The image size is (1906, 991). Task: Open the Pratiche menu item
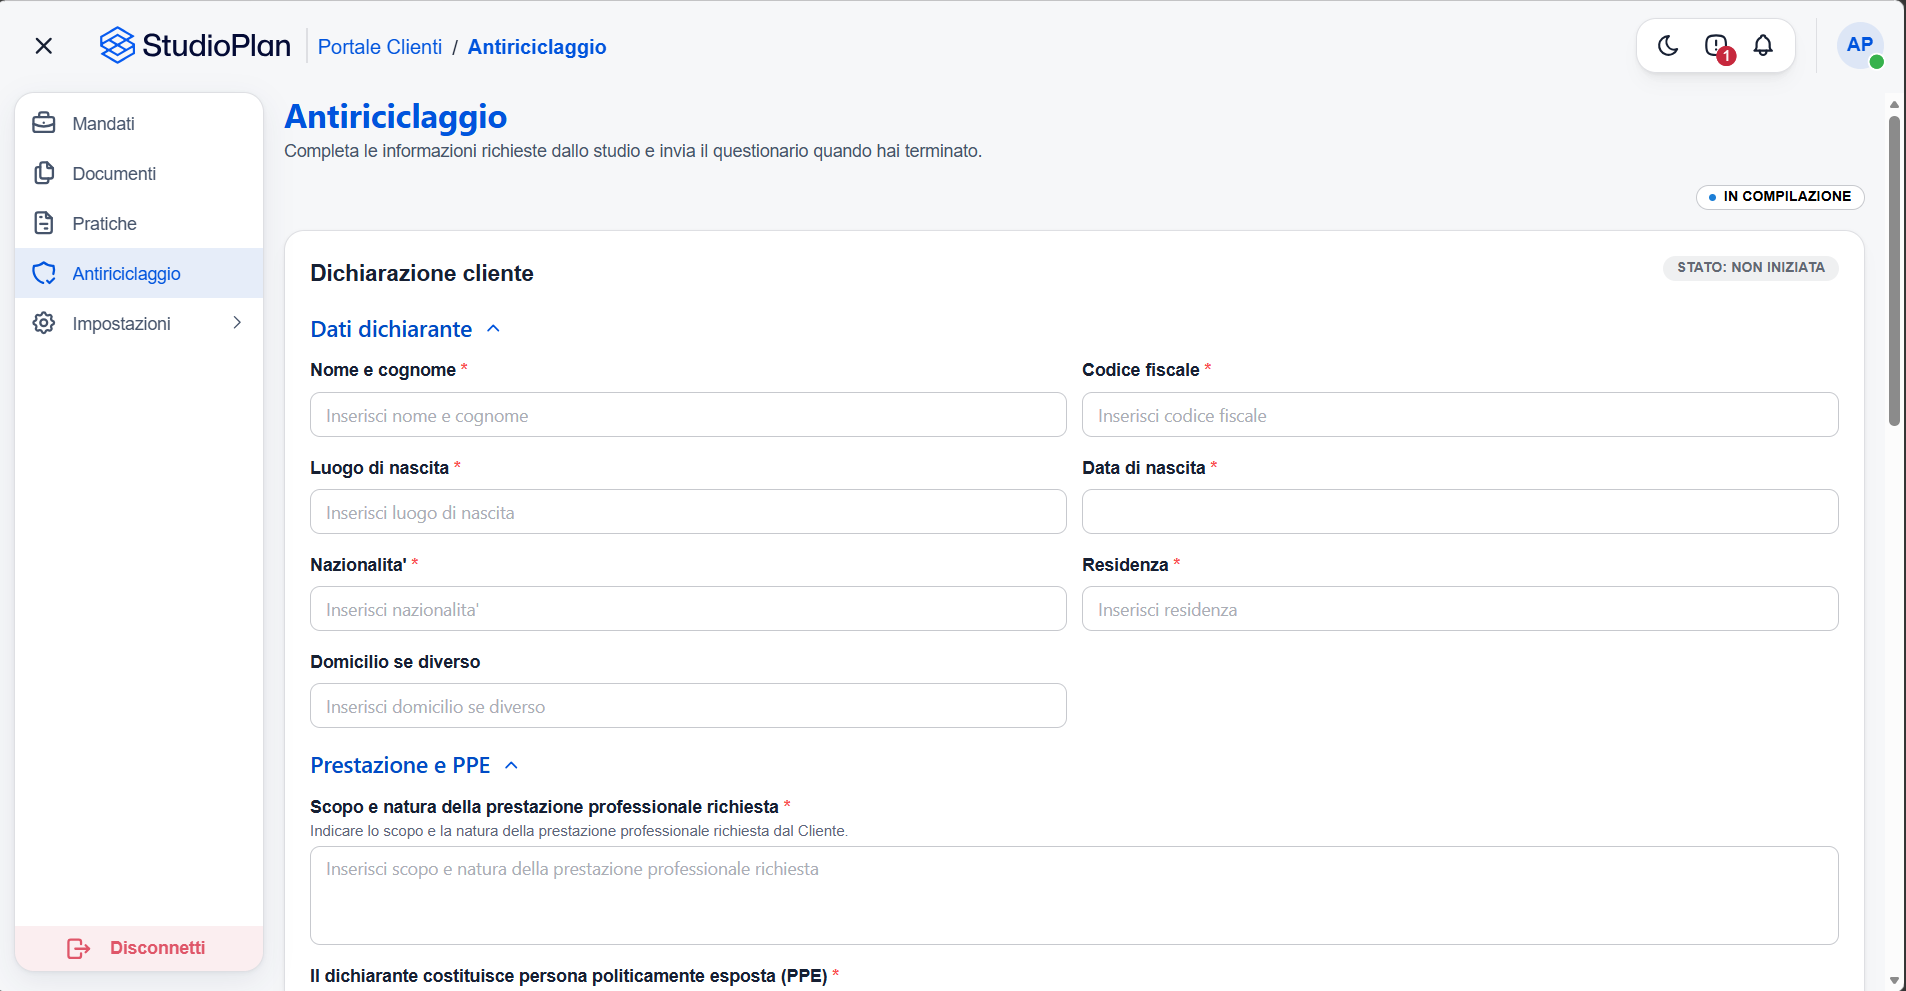139,223
